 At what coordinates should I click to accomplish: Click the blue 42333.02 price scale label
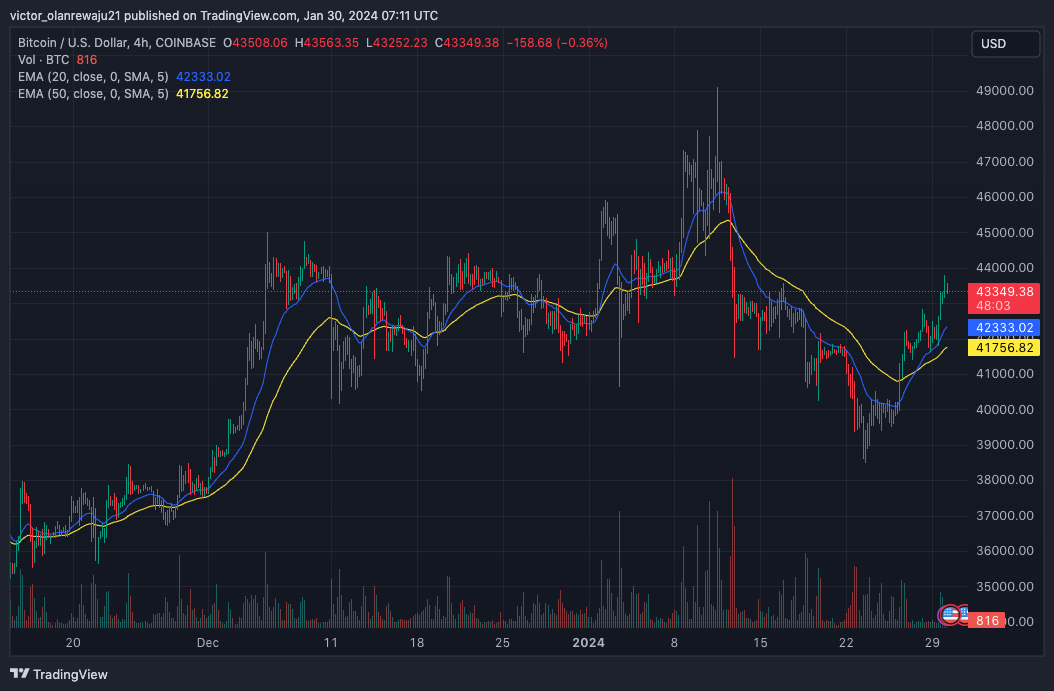tap(1004, 328)
